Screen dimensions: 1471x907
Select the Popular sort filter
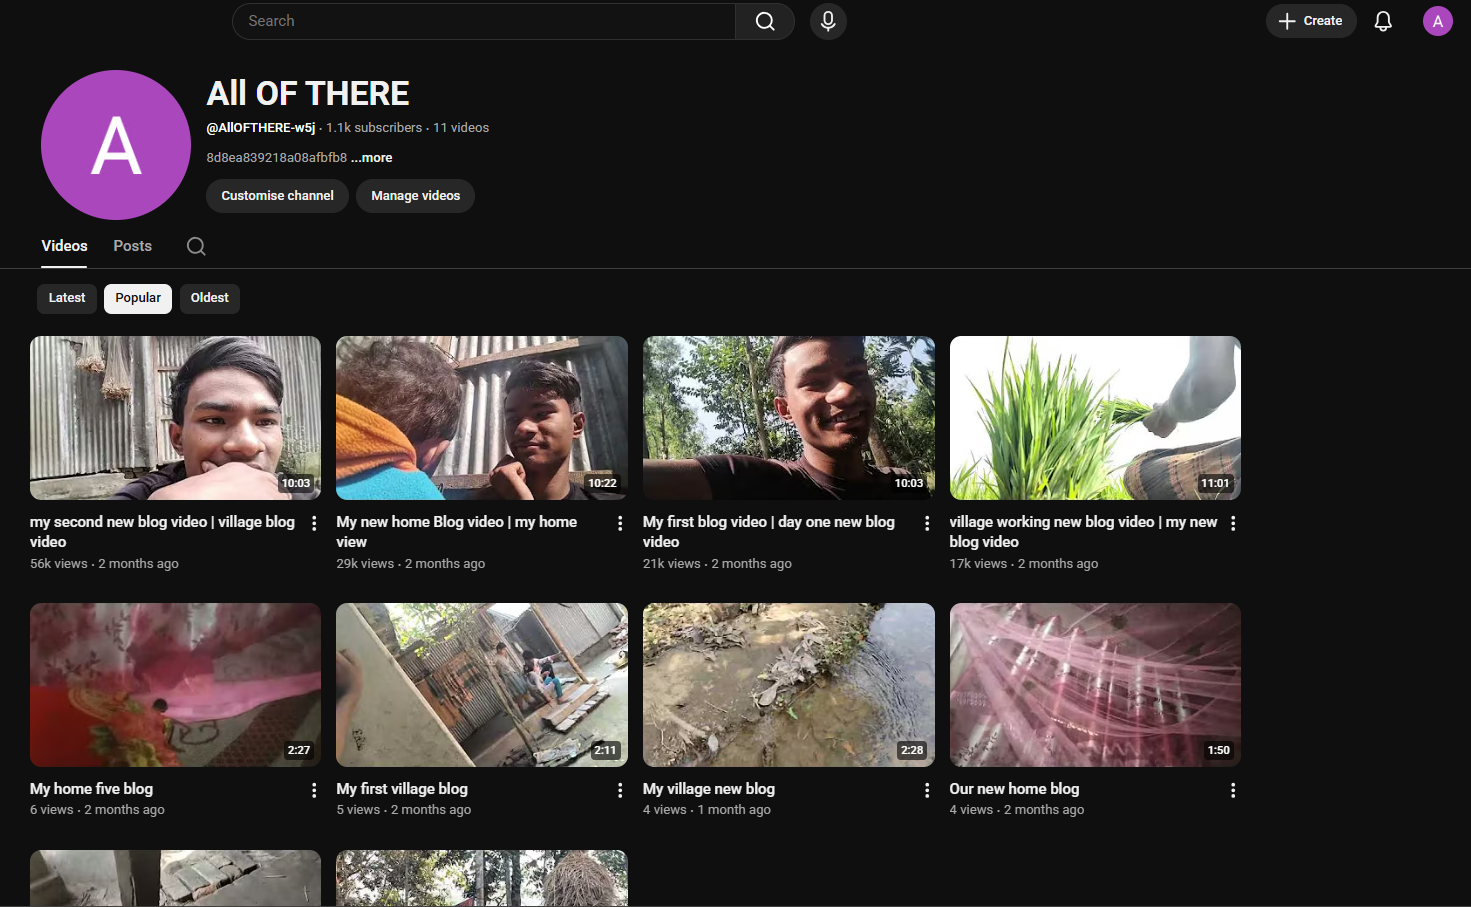click(138, 298)
